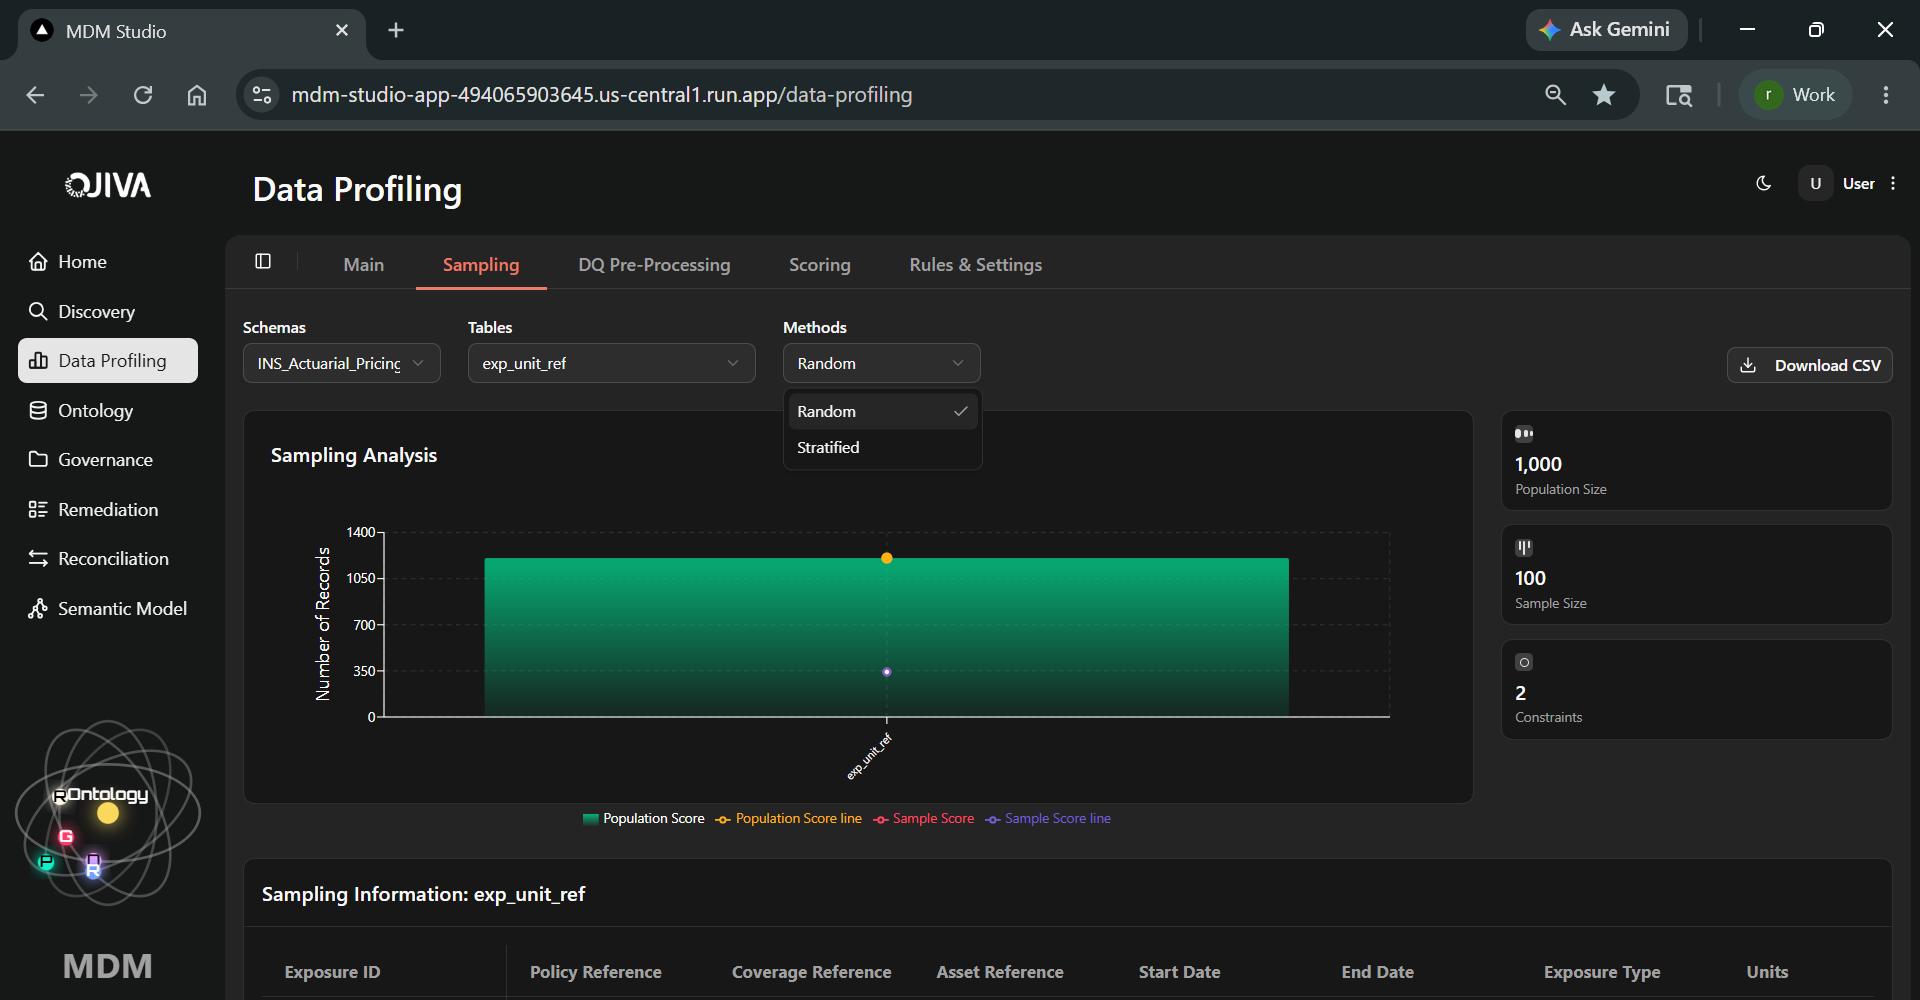Select Data Profiling sidebar item
Viewport: 1920px width, 1000px height.
point(108,361)
